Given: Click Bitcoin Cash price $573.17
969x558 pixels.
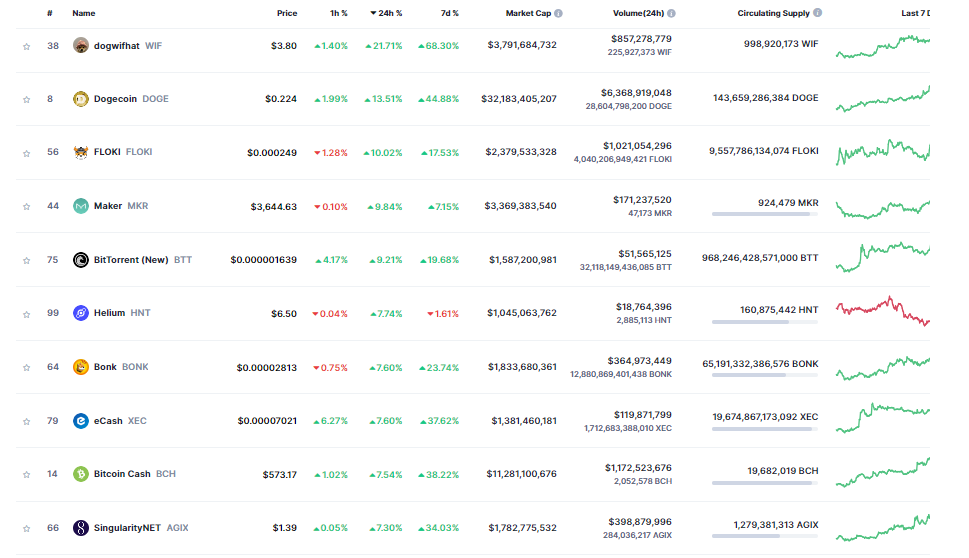Looking at the screenshot, I should coord(279,475).
